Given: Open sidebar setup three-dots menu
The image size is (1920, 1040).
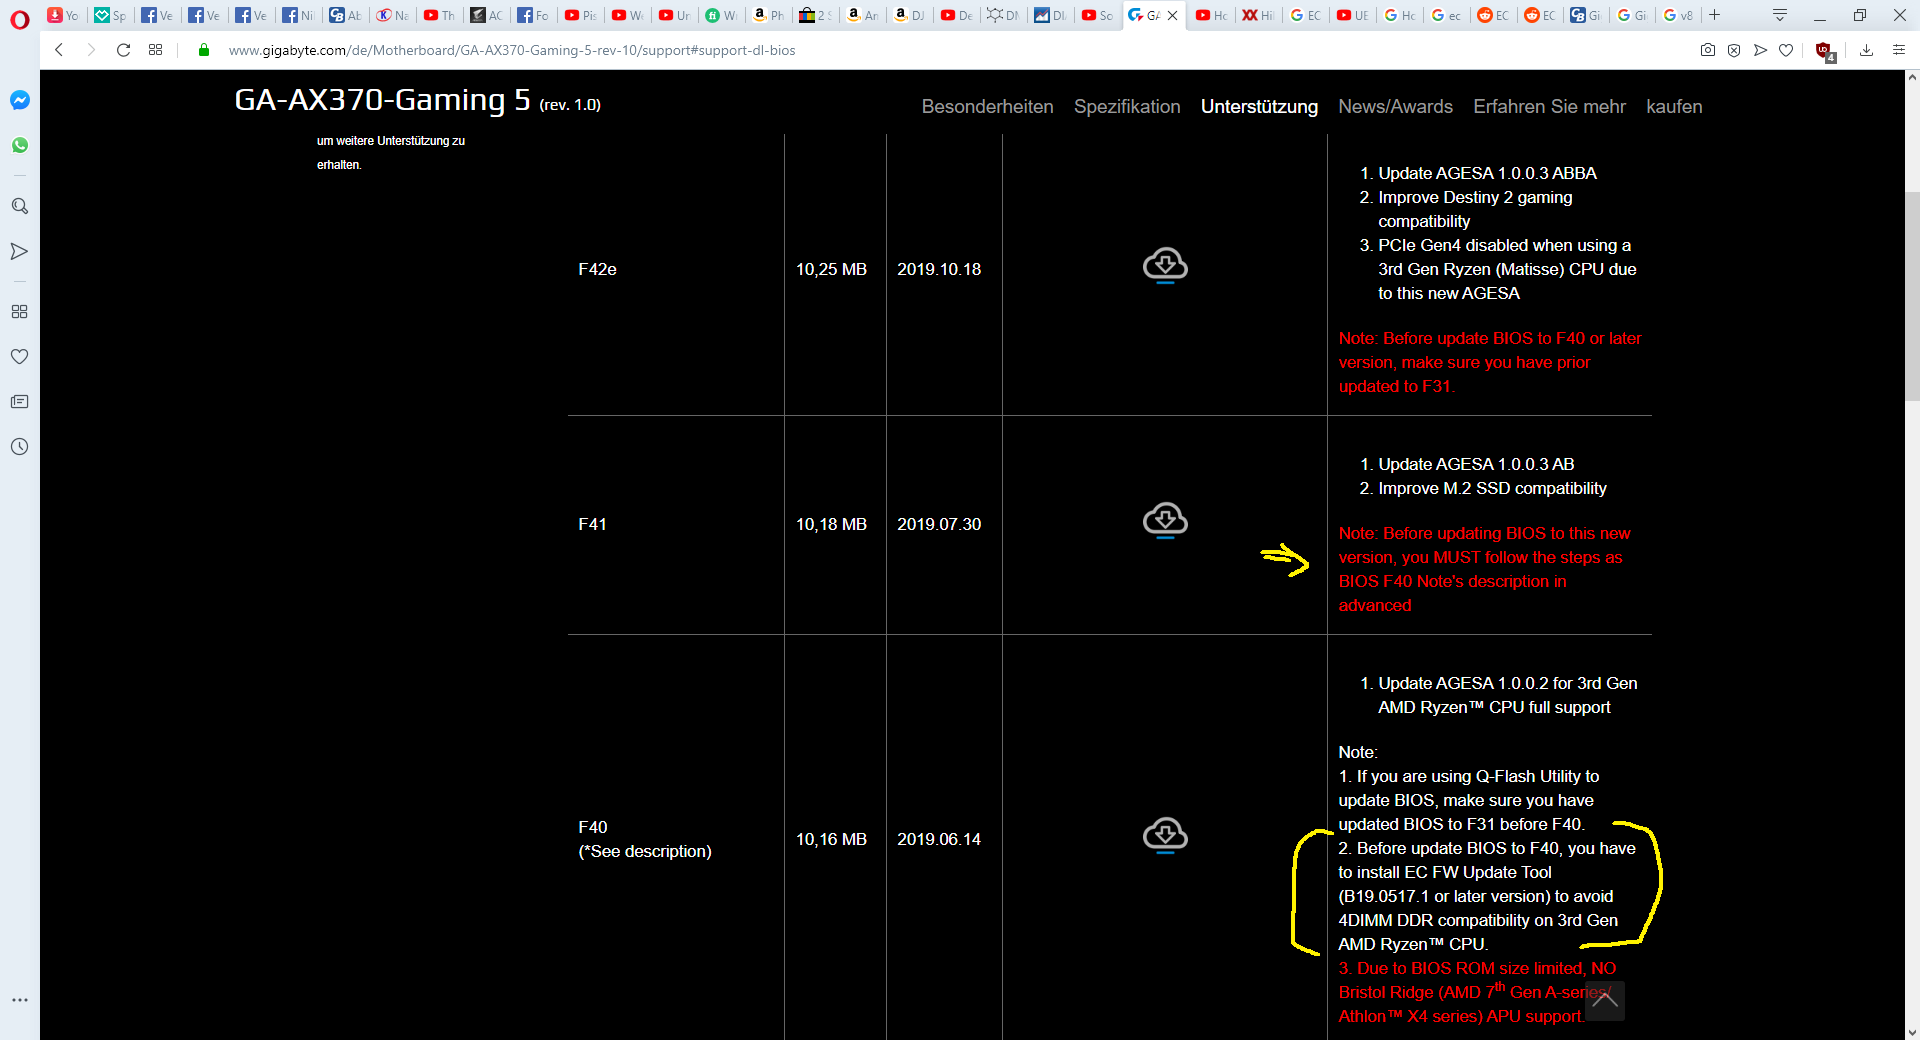Looking at the screenshot, I should pyautogui.click(x=19, y=1000).
